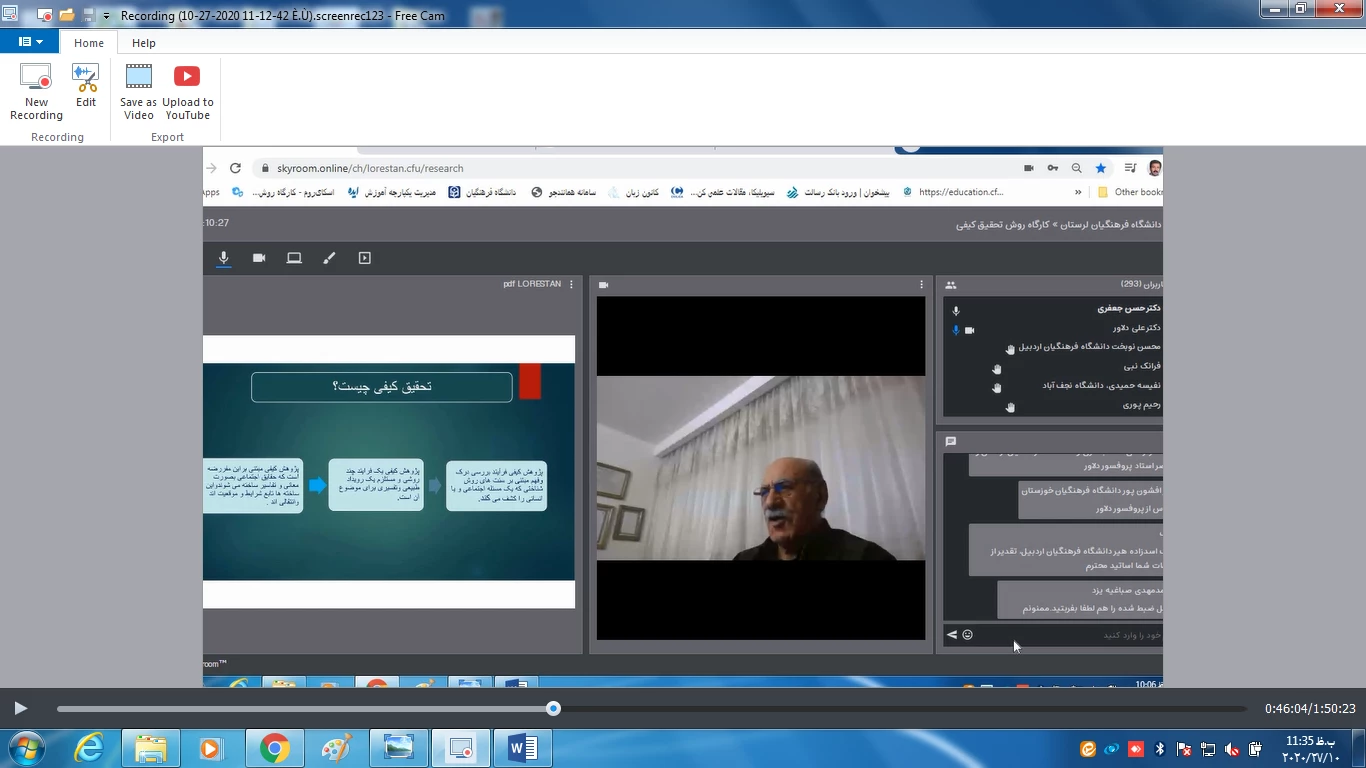Click the recorded video preview area
The height and width of the screenshot is (768, 1366).
click(682, 416)
